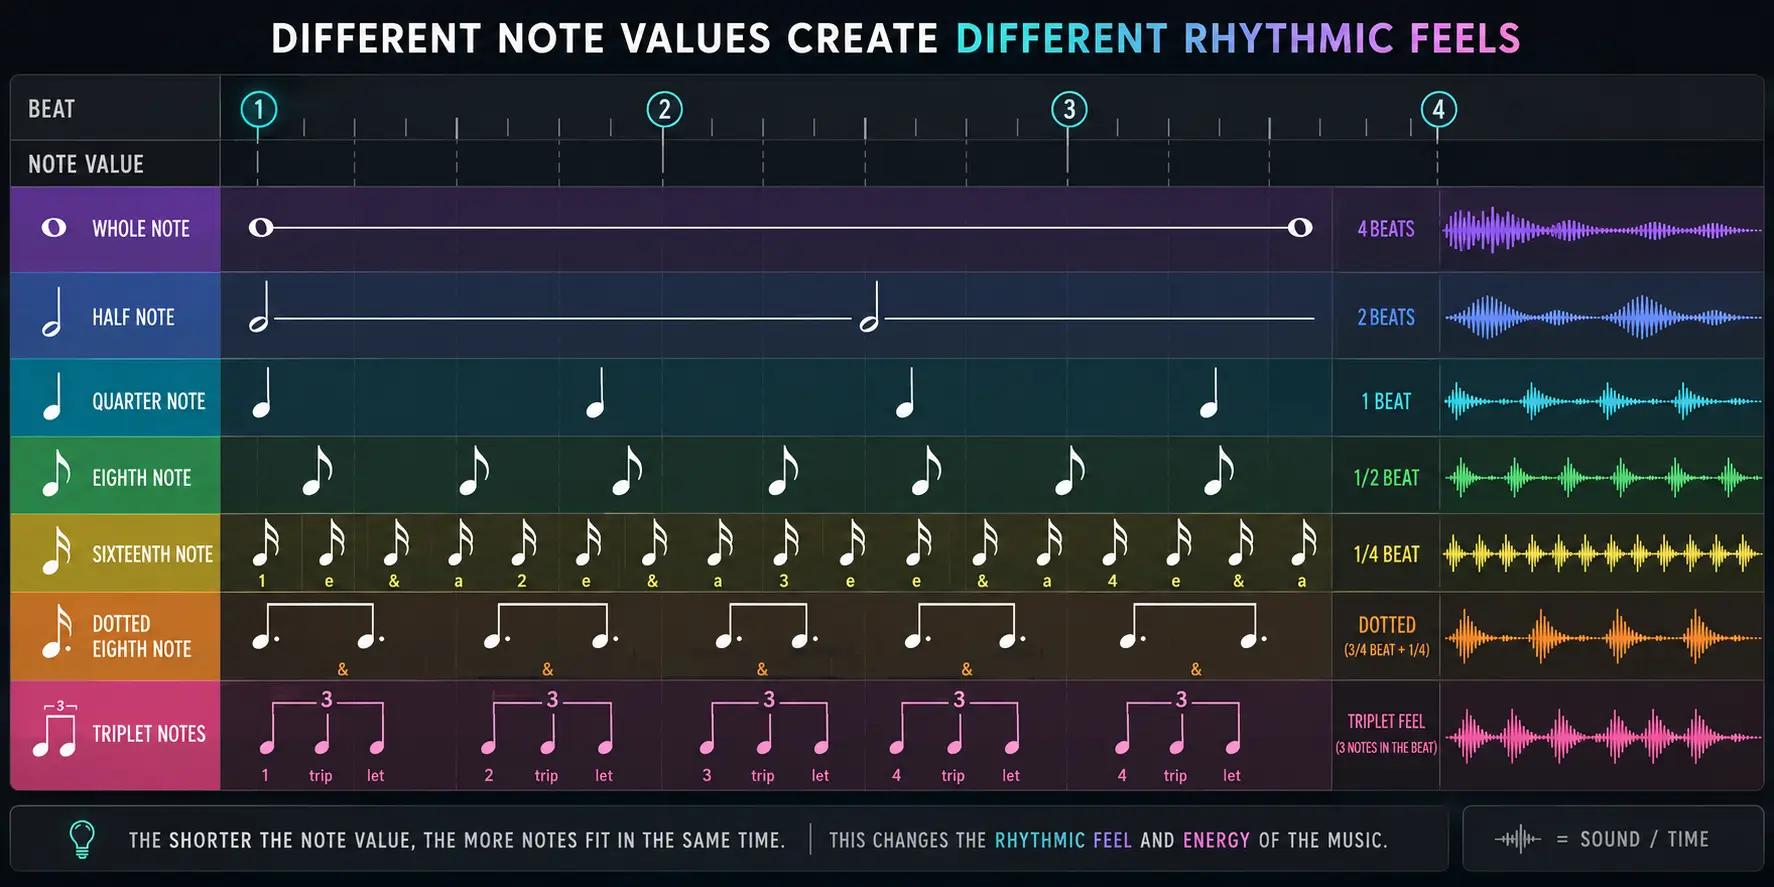Click the sixteenth note labeled 4

pos(1114,543)
